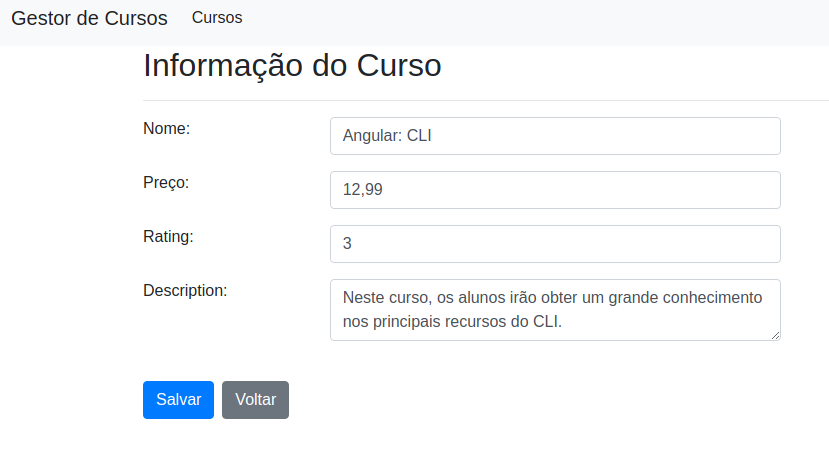
Task: Click the "Preço:" label
Action: coord(166,182)
